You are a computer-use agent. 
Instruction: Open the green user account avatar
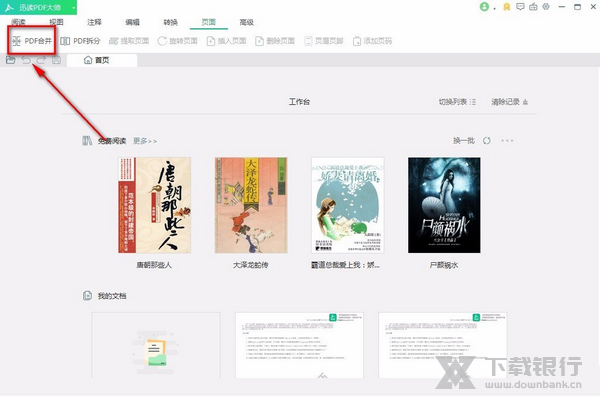(x=484, y=7)
